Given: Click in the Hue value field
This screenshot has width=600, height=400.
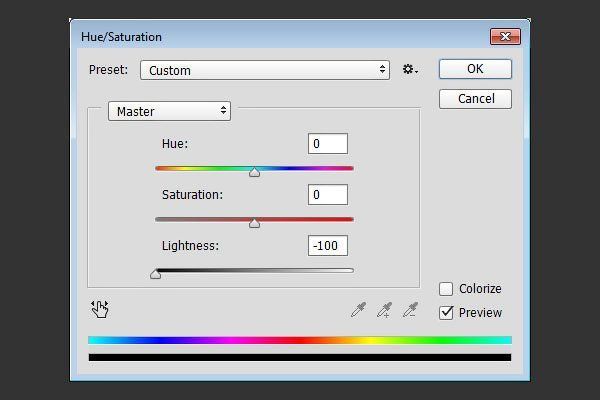Looking at the screenshot, I should point(328,144).
